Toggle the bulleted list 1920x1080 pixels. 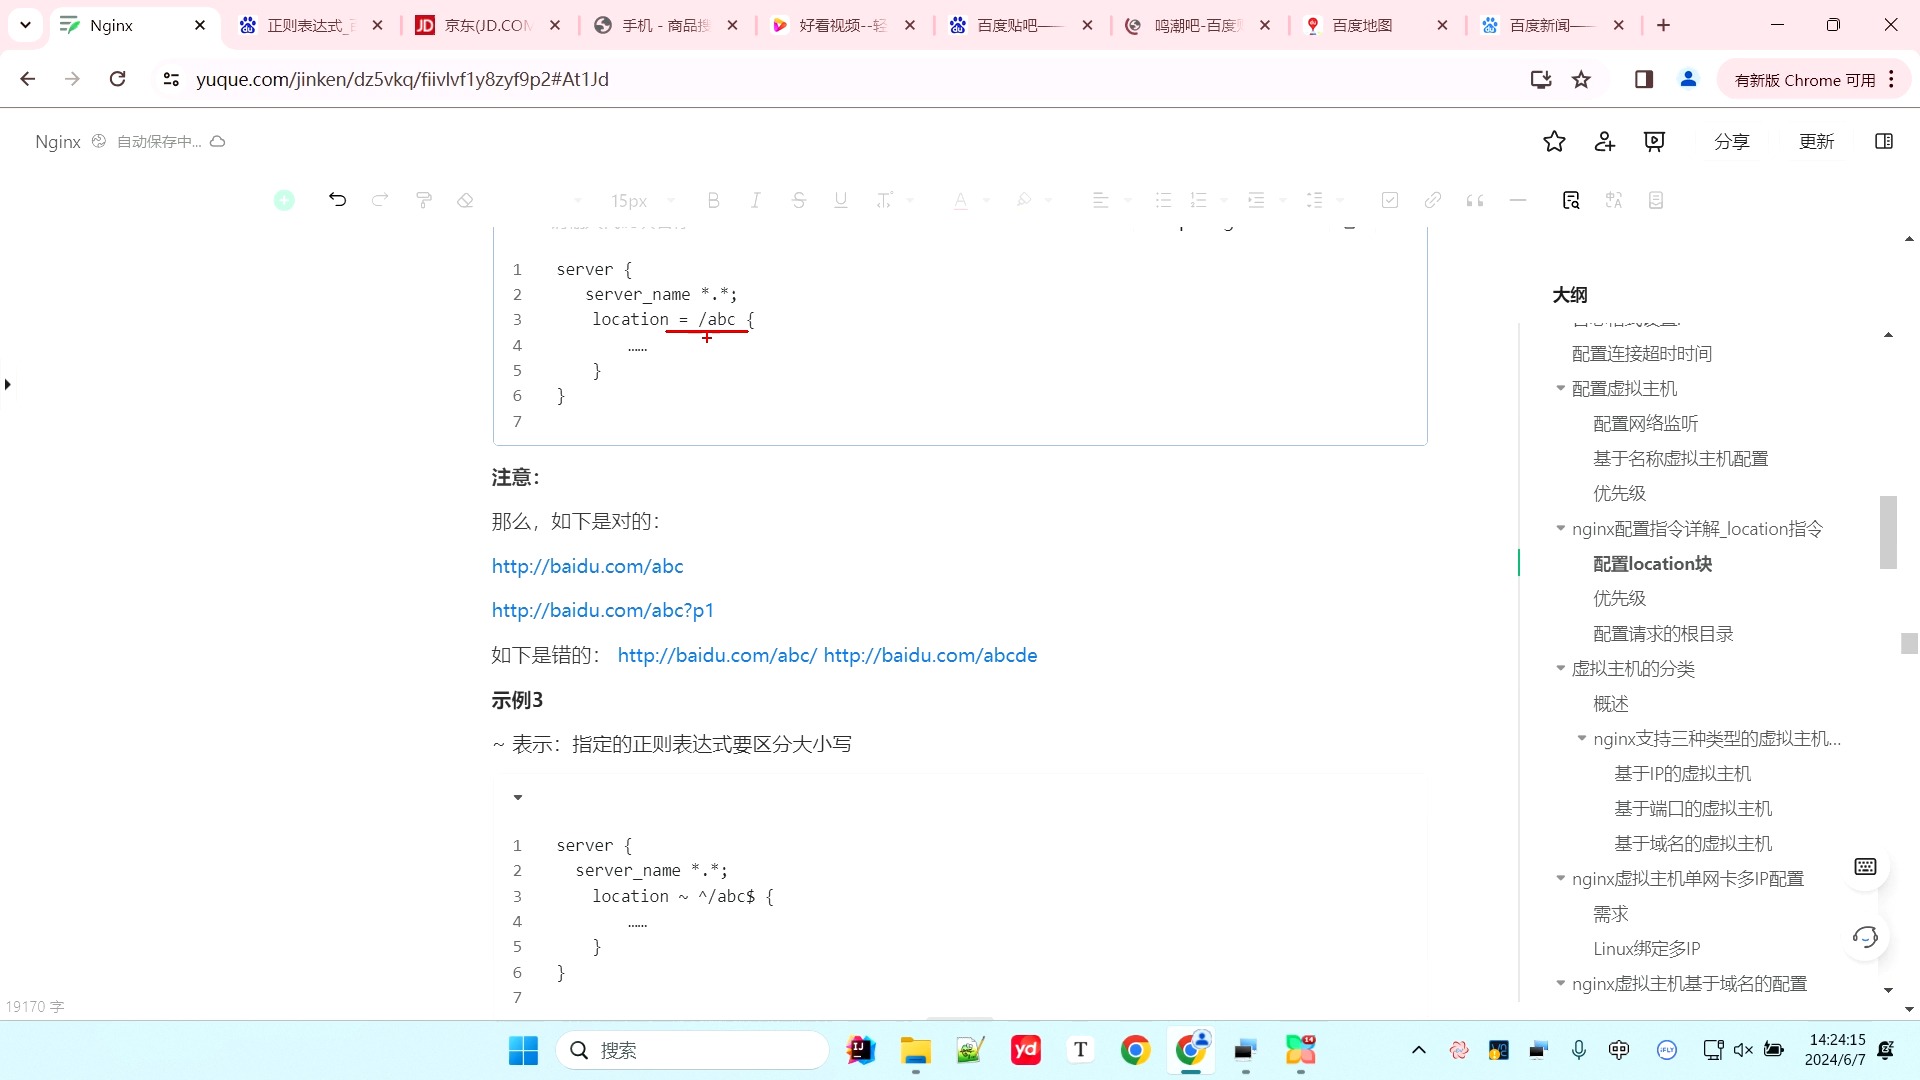(x=1163, y=200)
